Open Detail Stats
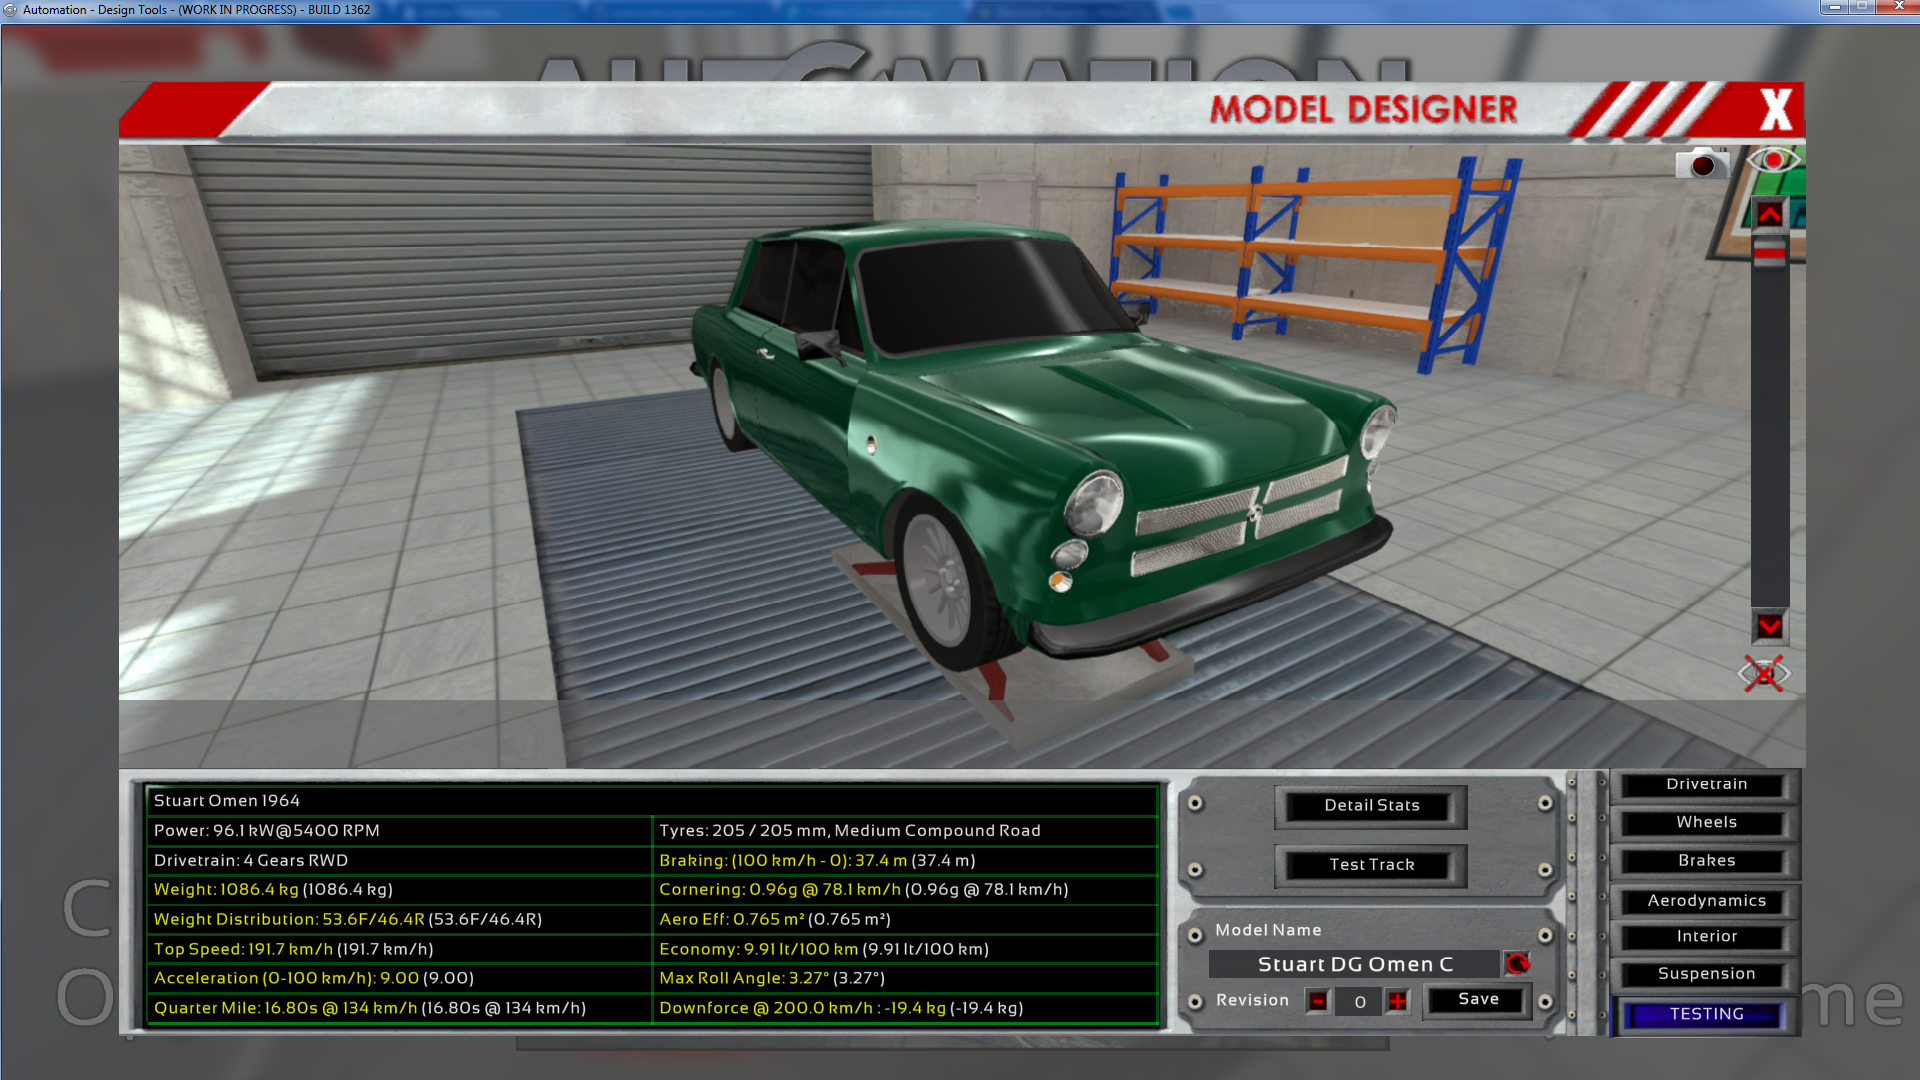The height and width of the screenshot is (1080, 1920). 1371,806
